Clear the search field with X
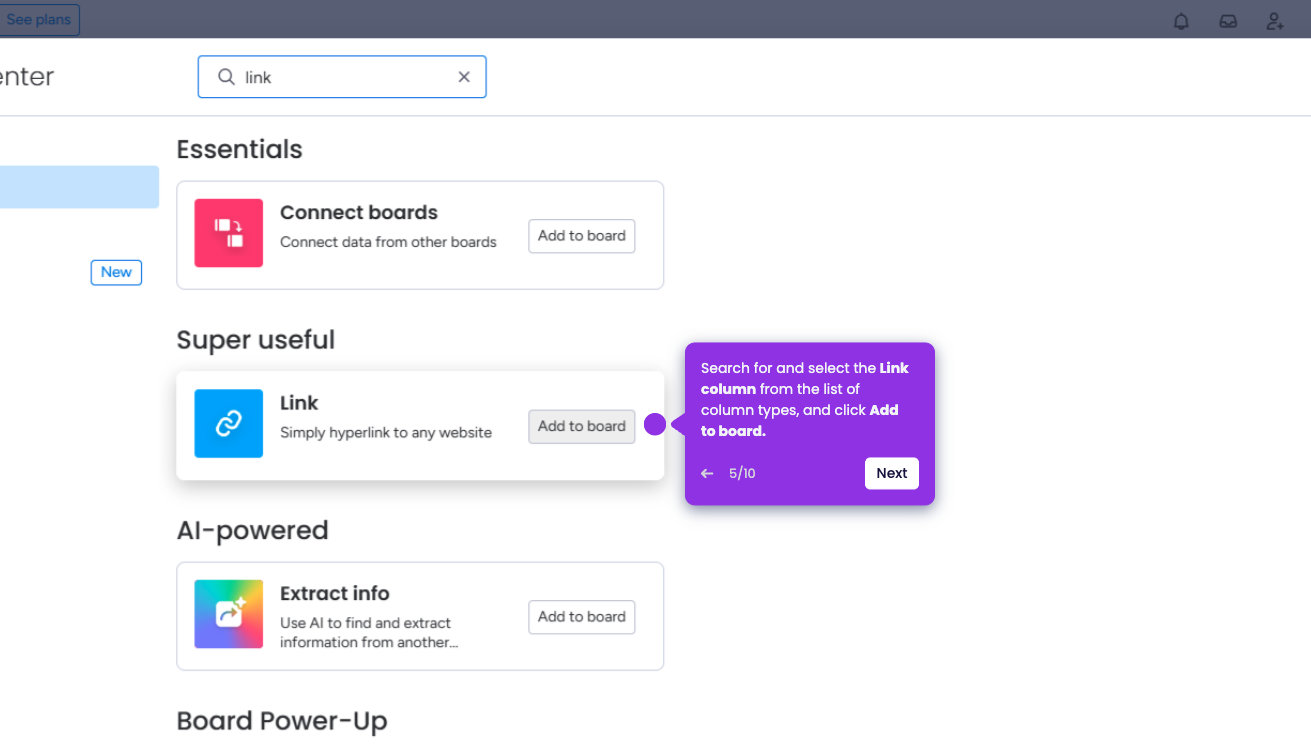This screenshot has height=745, width=1311. 464,77
